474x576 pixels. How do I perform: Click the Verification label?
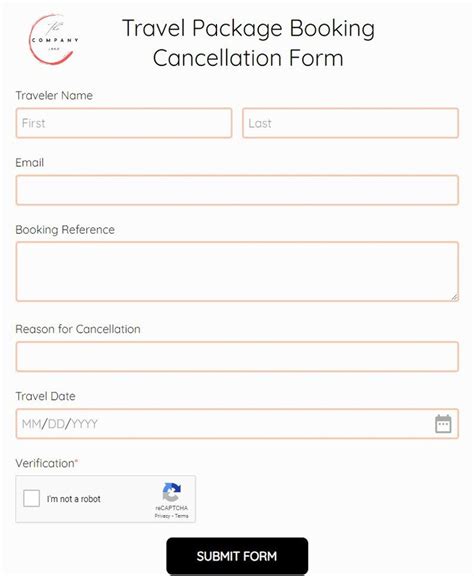[45, 463]
